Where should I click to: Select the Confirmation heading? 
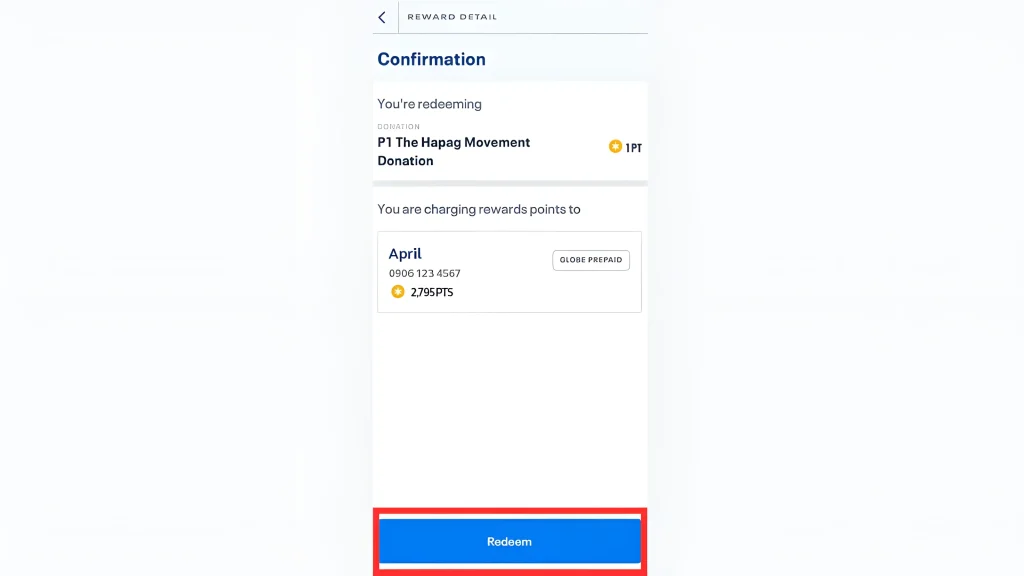431,59
